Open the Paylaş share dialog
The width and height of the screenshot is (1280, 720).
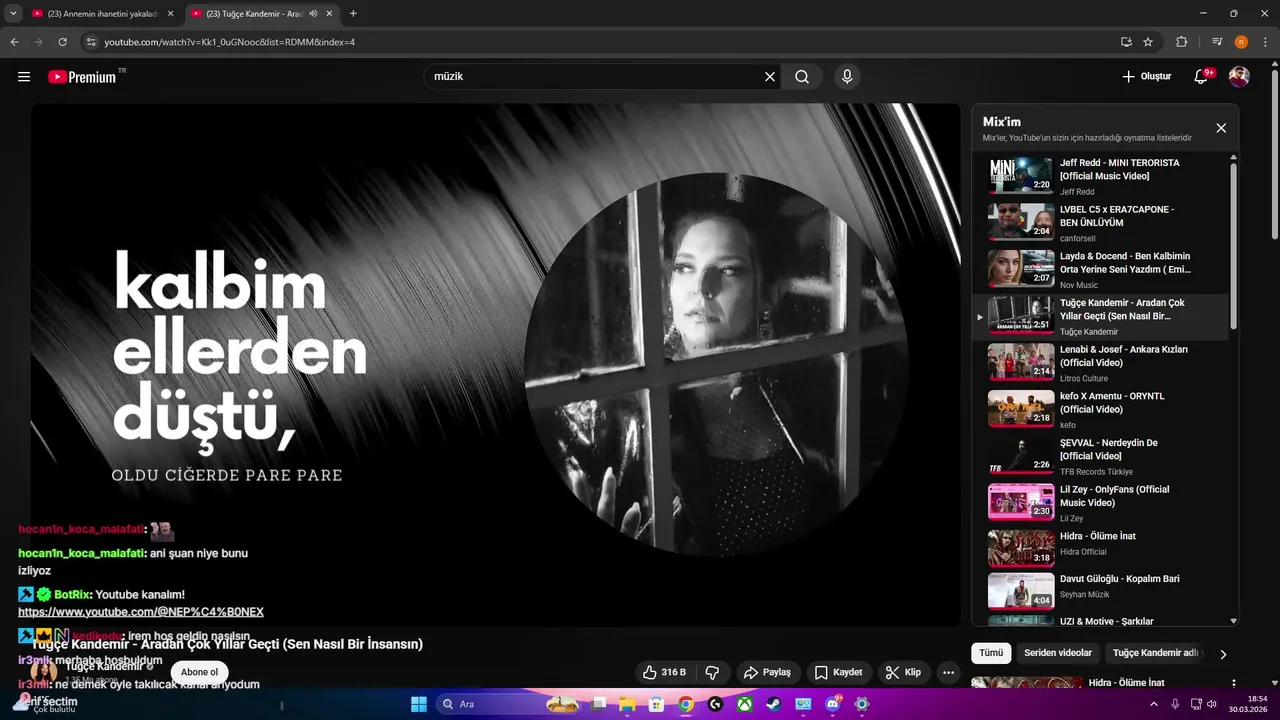click(x=767, y=673)
